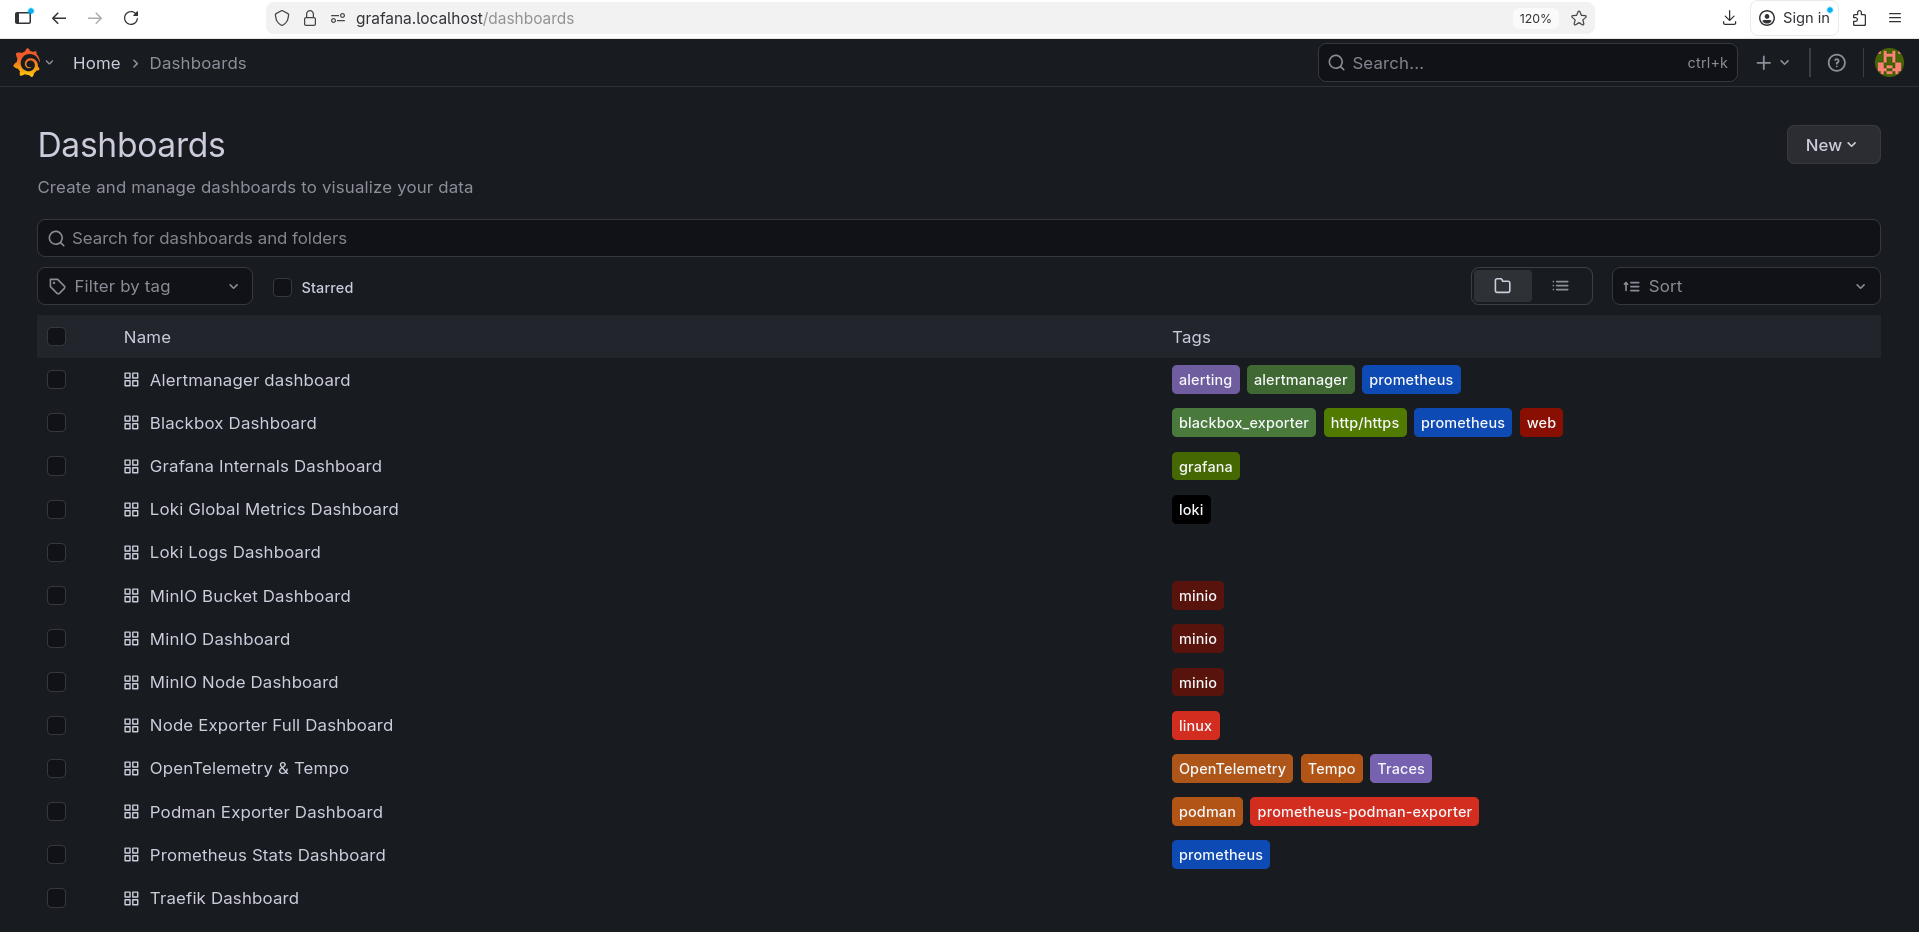Open the browser downloads panel
The height and width of the screenshot is (932, 1919).
point(1729,18)
